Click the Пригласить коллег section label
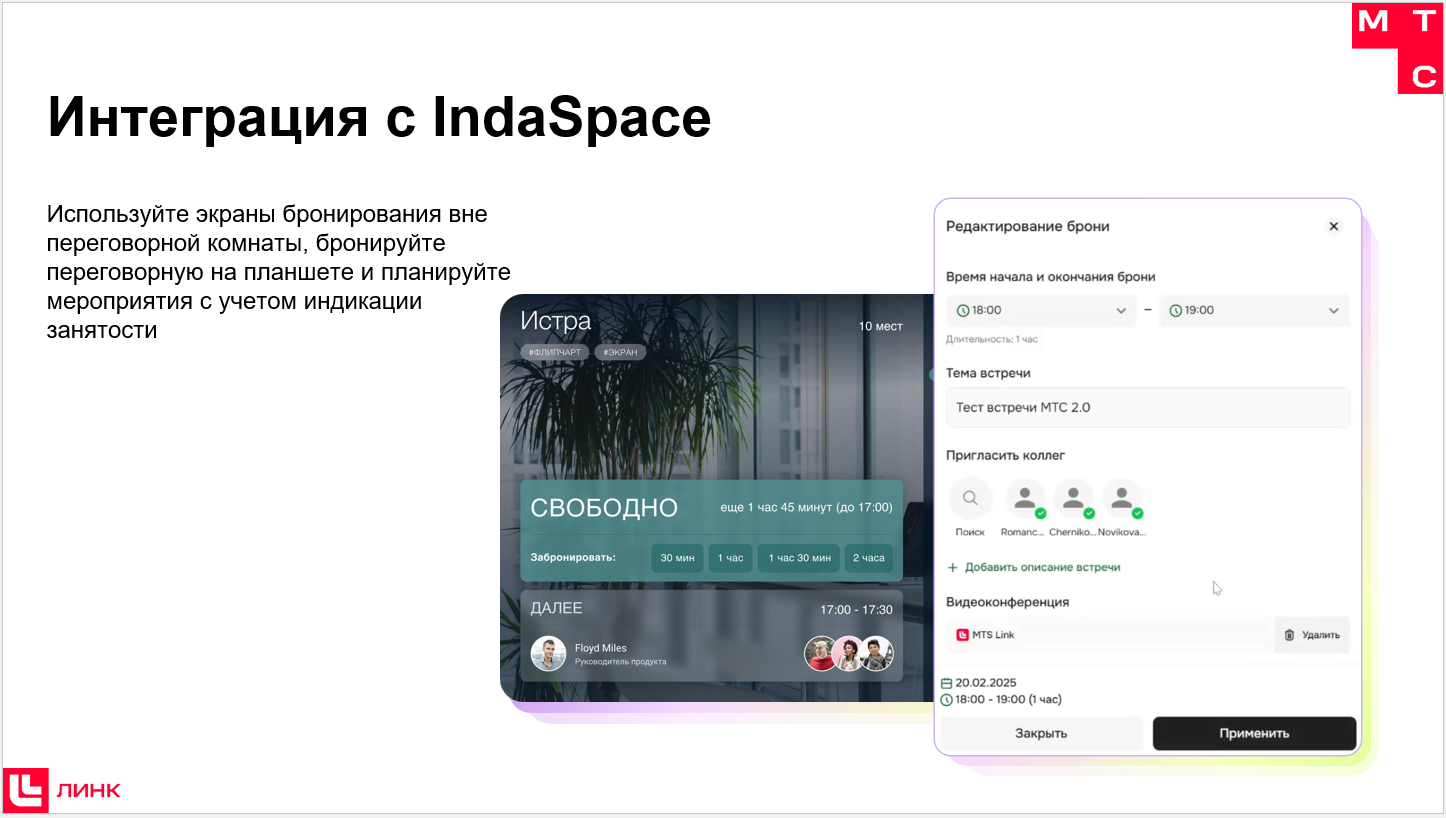The height and width of the screenshot is (818, 1446). tap(1006, 455)
